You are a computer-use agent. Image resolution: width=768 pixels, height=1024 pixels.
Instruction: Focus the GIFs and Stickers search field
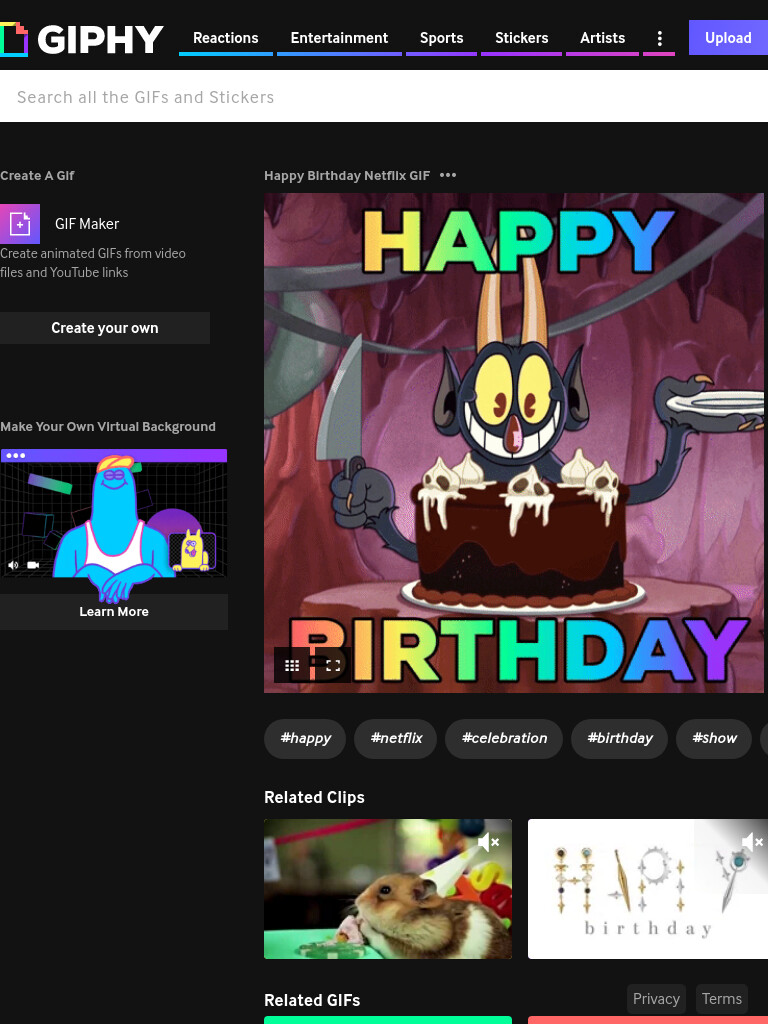(384, 97)
